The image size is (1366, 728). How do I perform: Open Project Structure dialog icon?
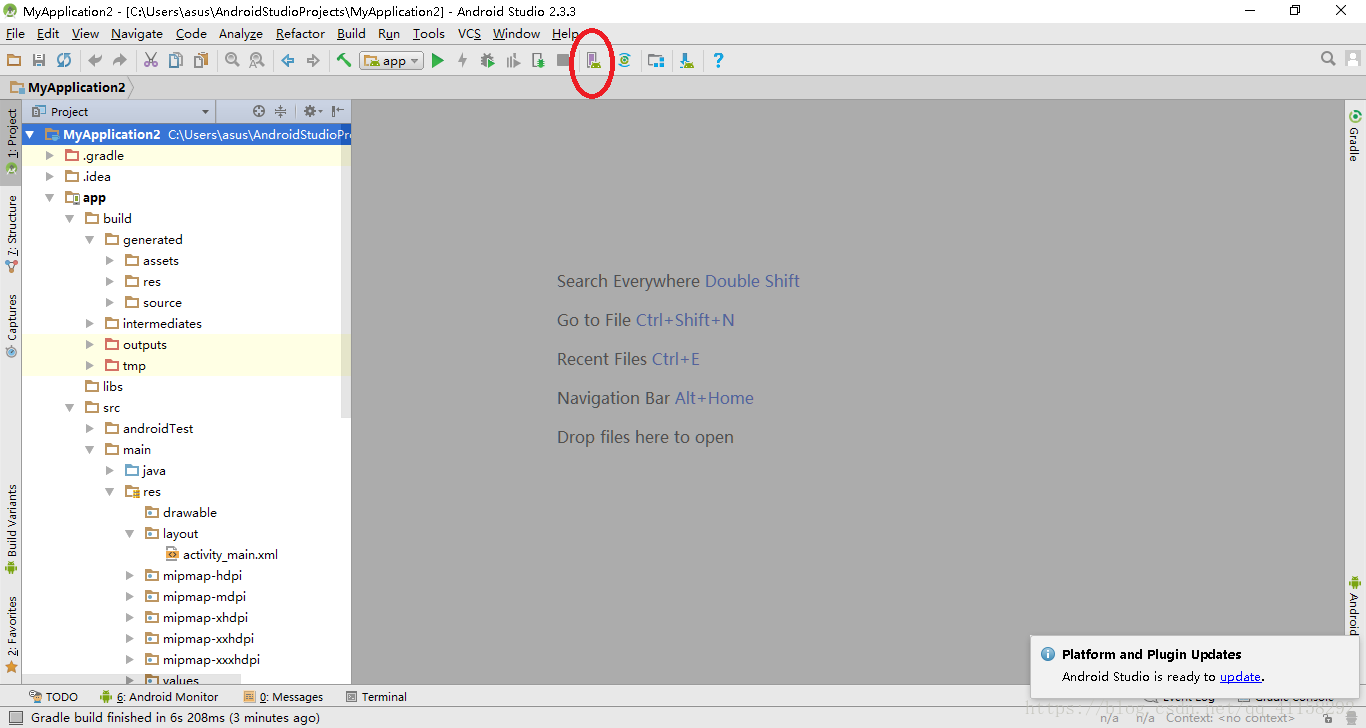[x=656, y=60]
